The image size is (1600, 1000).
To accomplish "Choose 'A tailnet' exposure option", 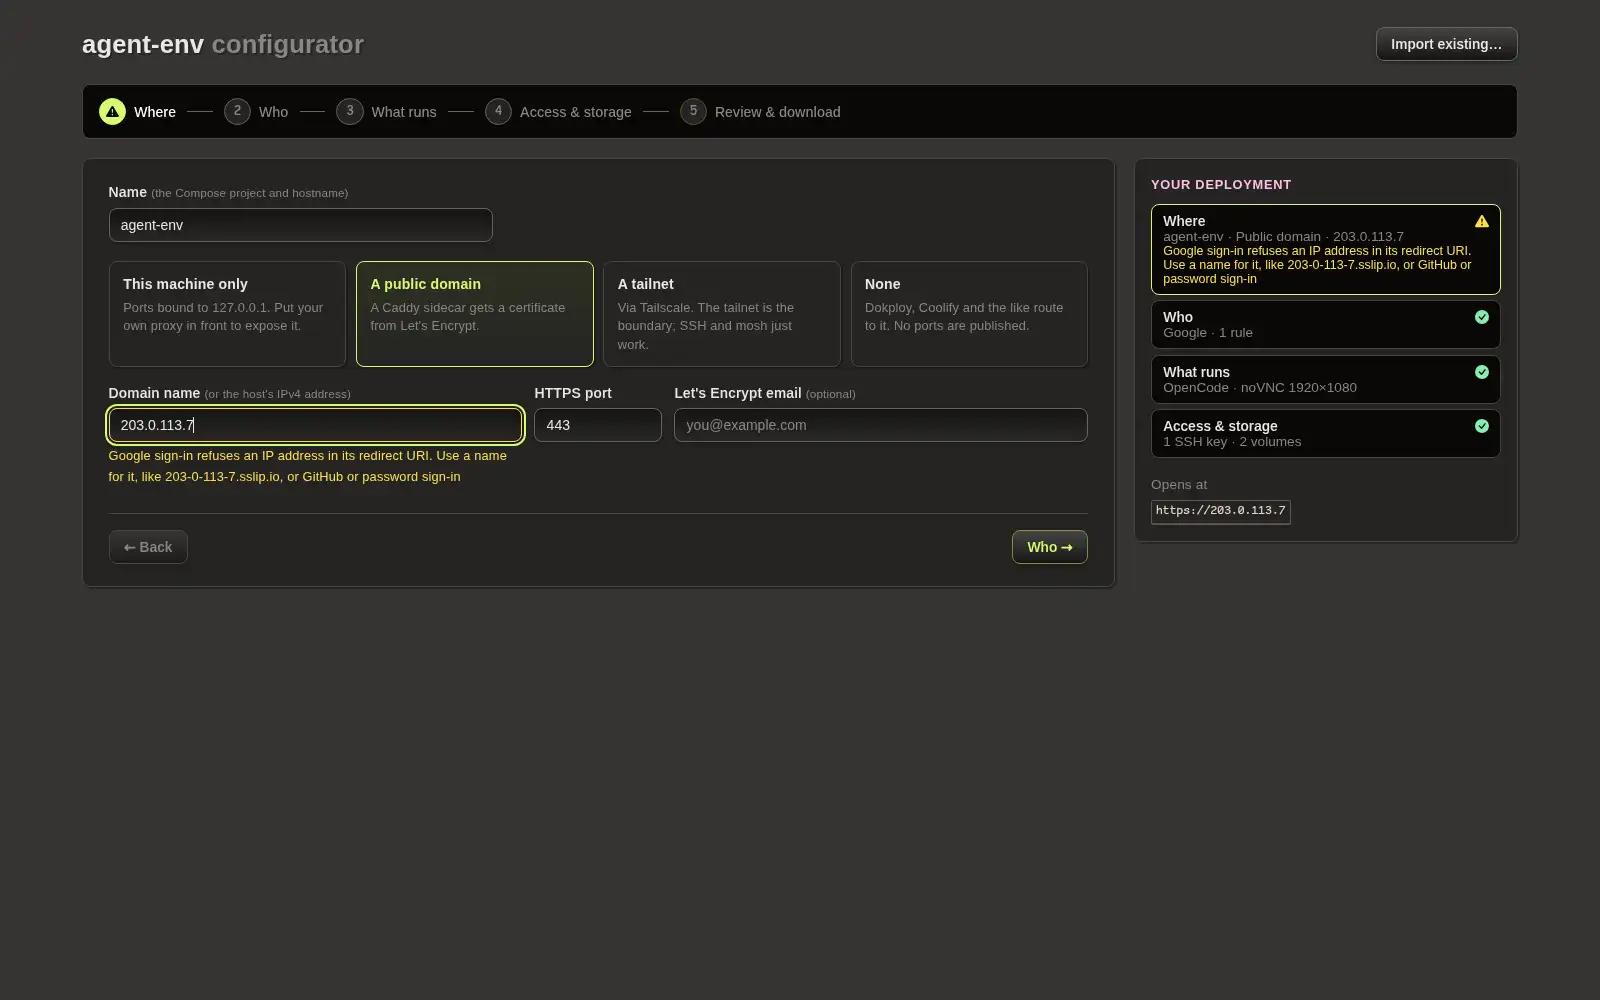I will [x=721, y=314].
